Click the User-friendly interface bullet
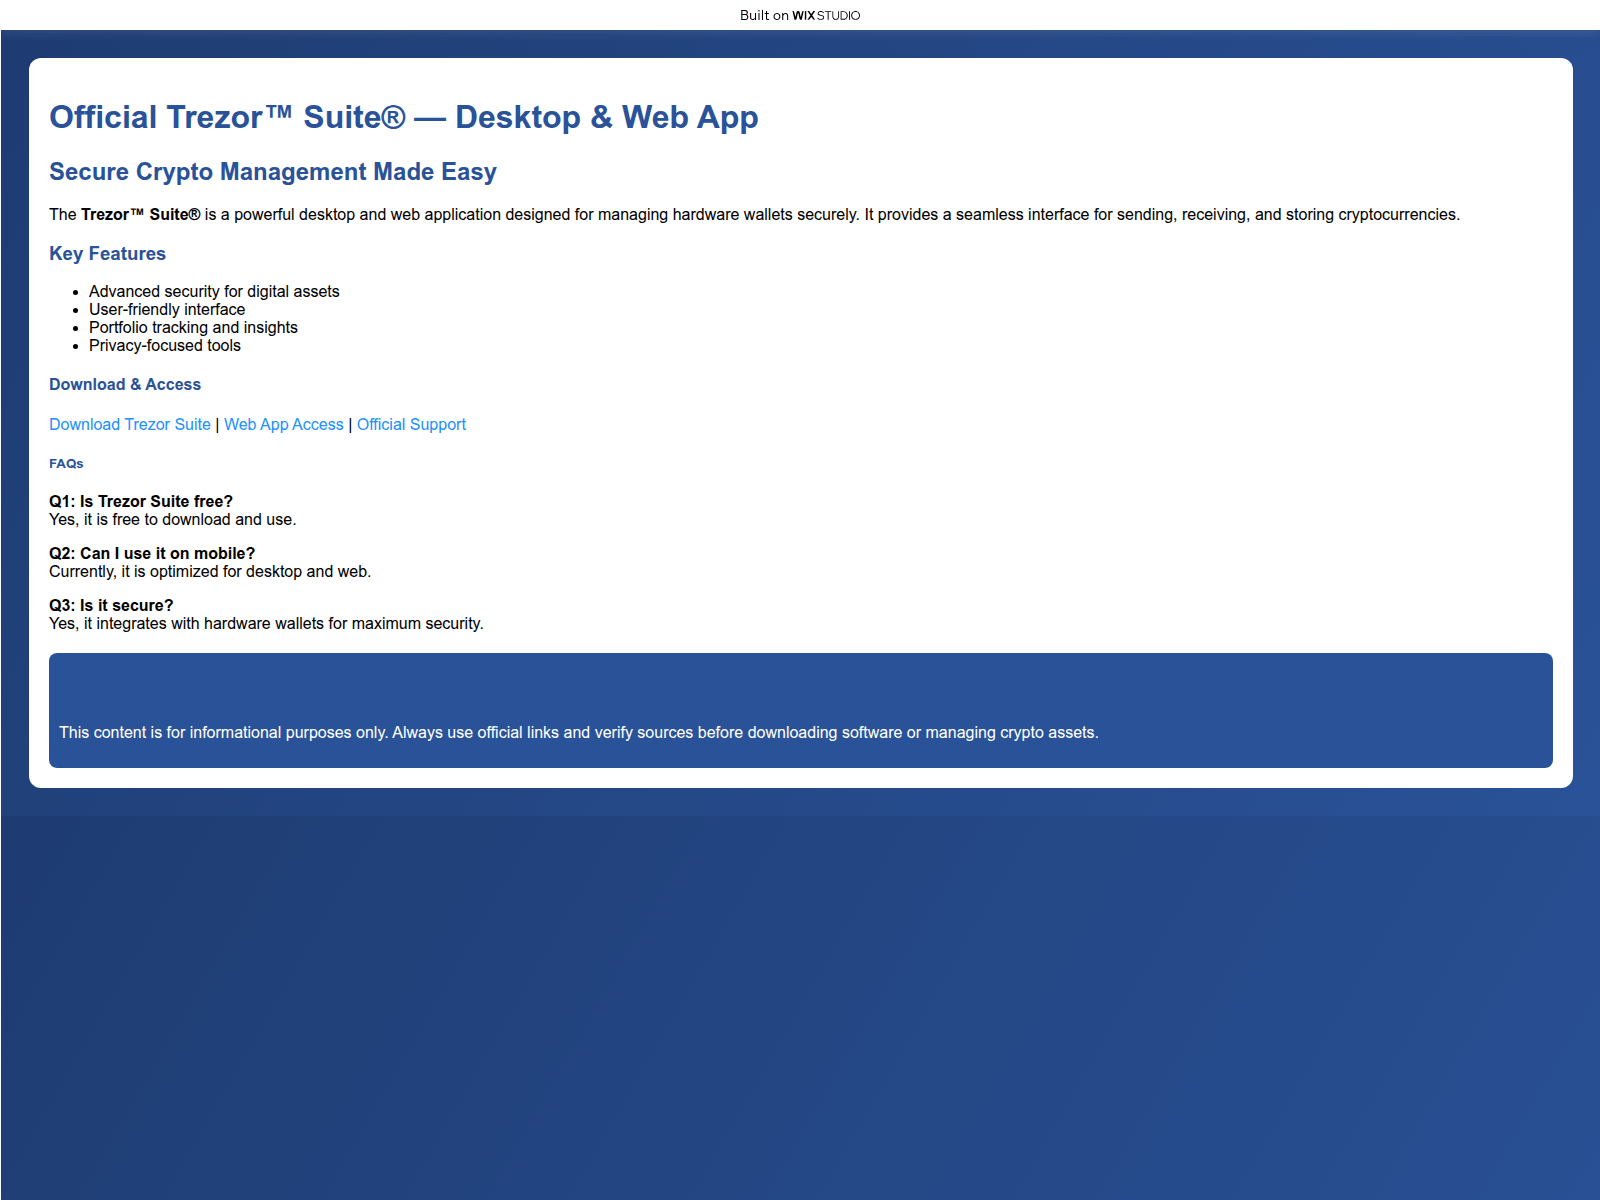Image resolution: width=1600 pixels, height=1200 pixels. [167, 309]
